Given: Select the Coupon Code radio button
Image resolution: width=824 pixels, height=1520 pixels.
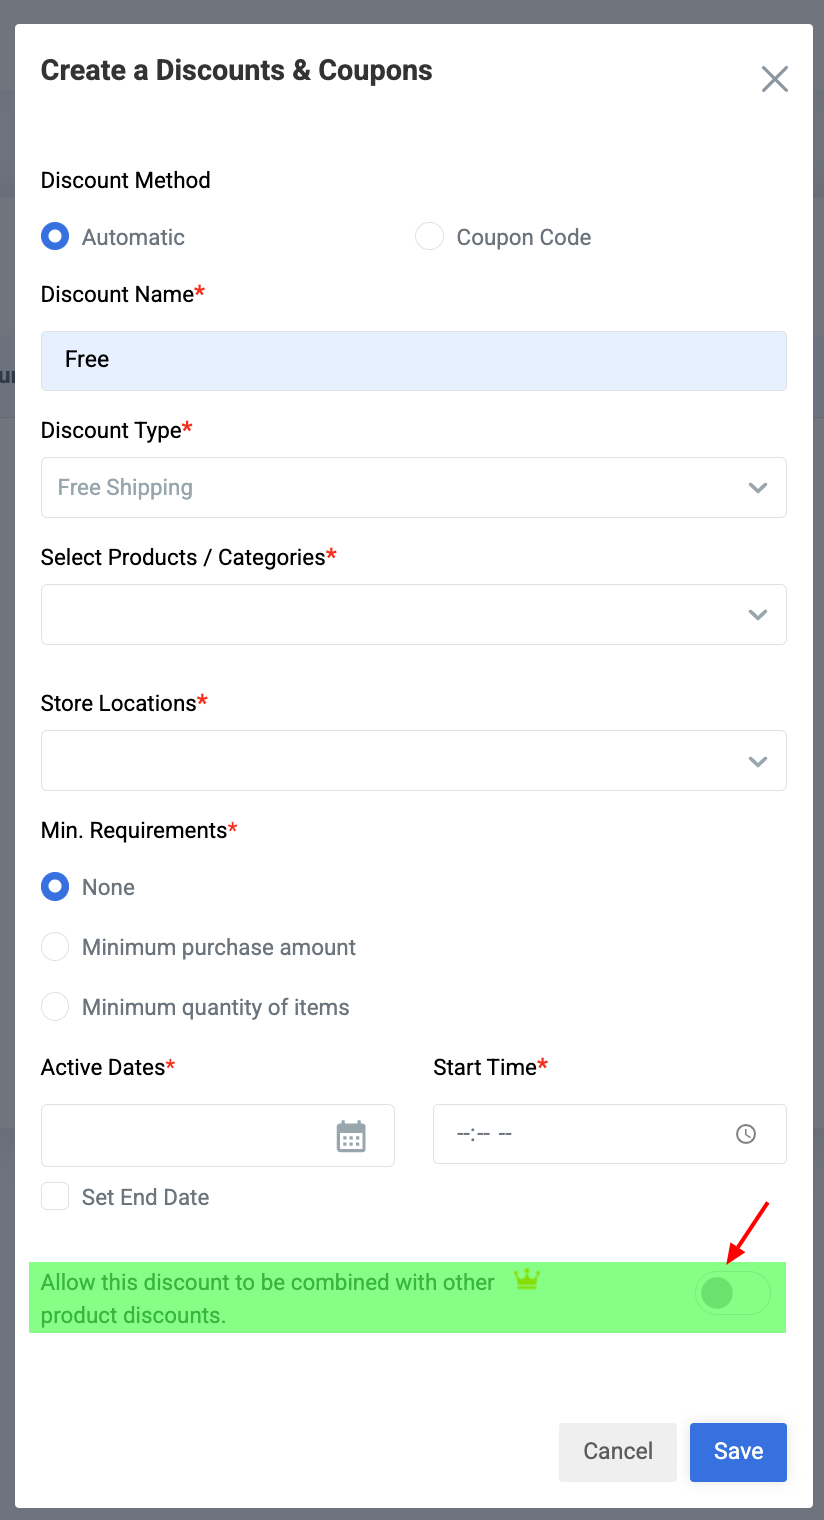Looking at the screenshot, I should point(429,237).
